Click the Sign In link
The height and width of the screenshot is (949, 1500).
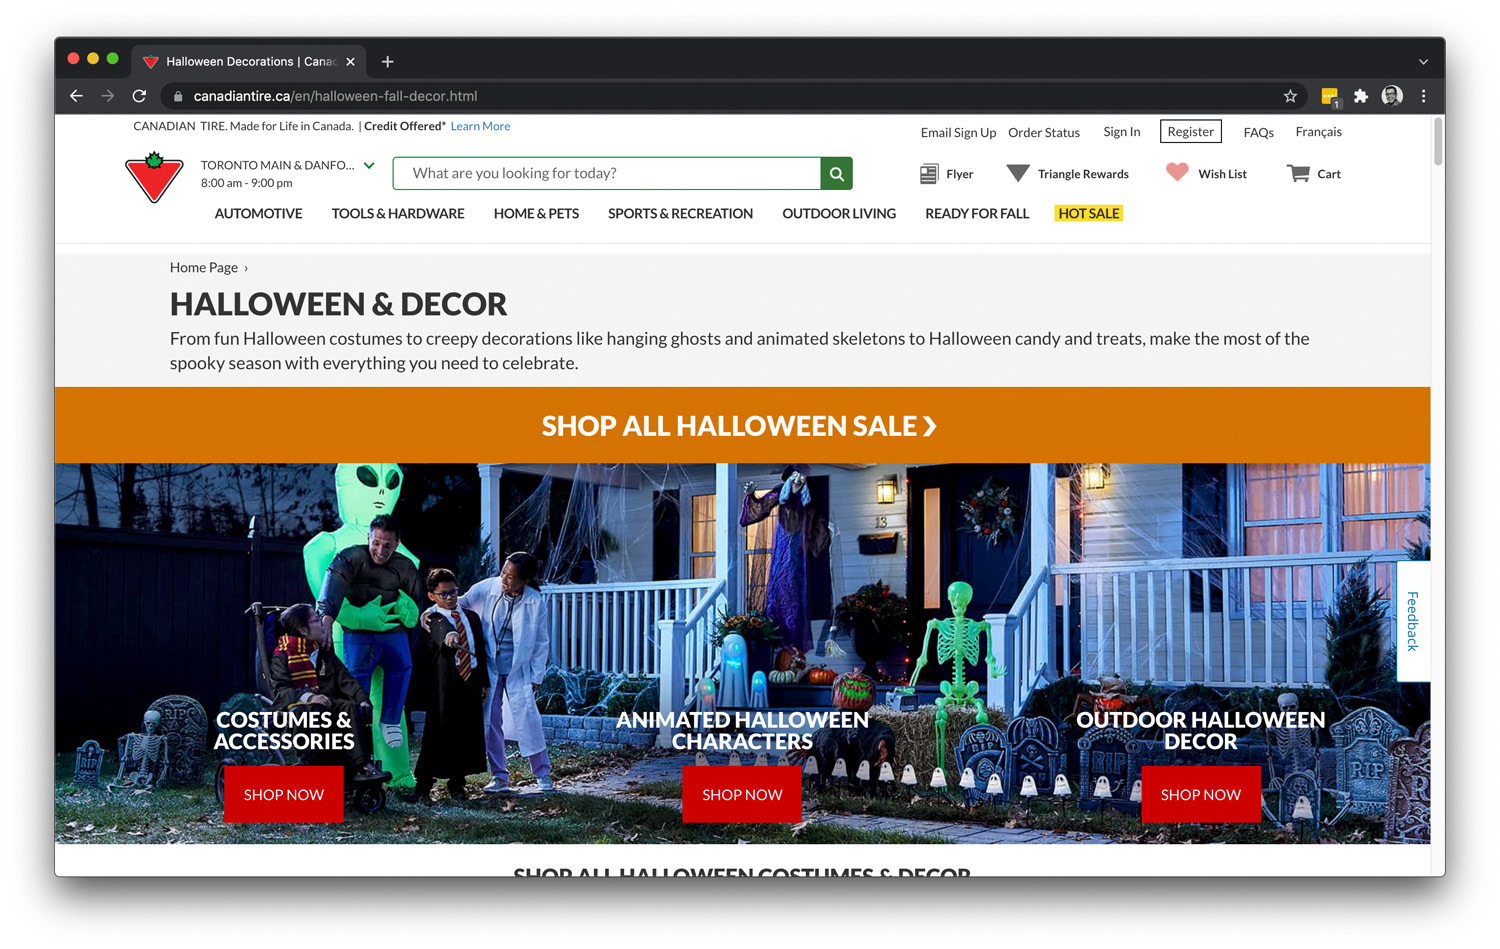click(x=1121, y=132)
